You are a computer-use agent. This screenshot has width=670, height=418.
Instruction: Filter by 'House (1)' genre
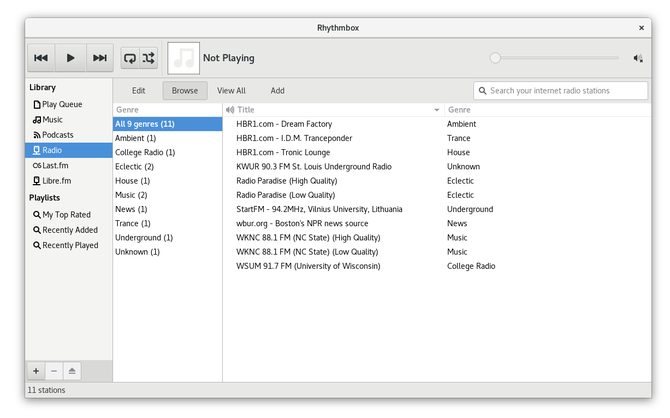(168, 181)
